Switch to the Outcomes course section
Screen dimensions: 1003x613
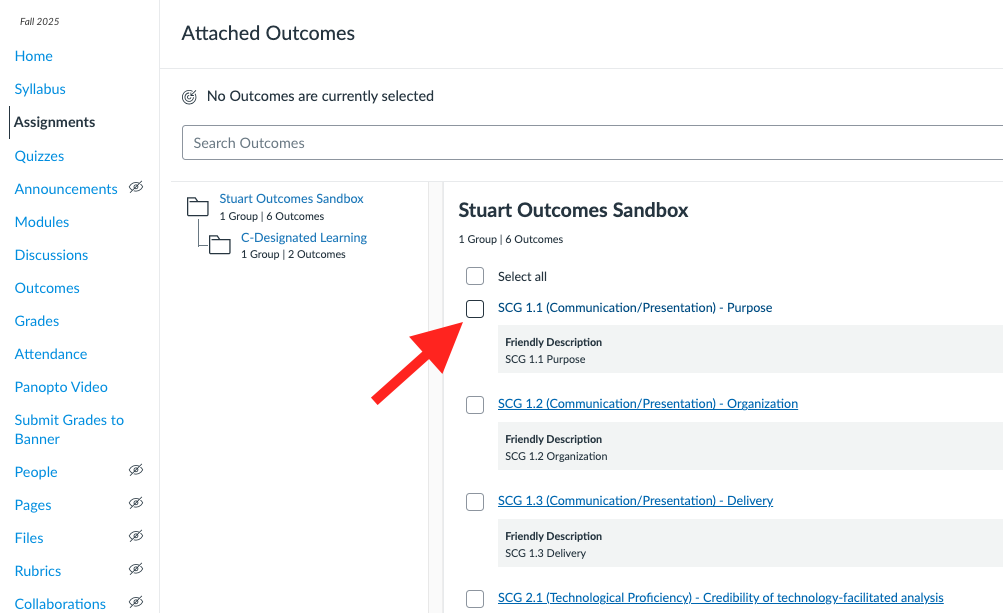pyautogui.click(x=46, y=287)
